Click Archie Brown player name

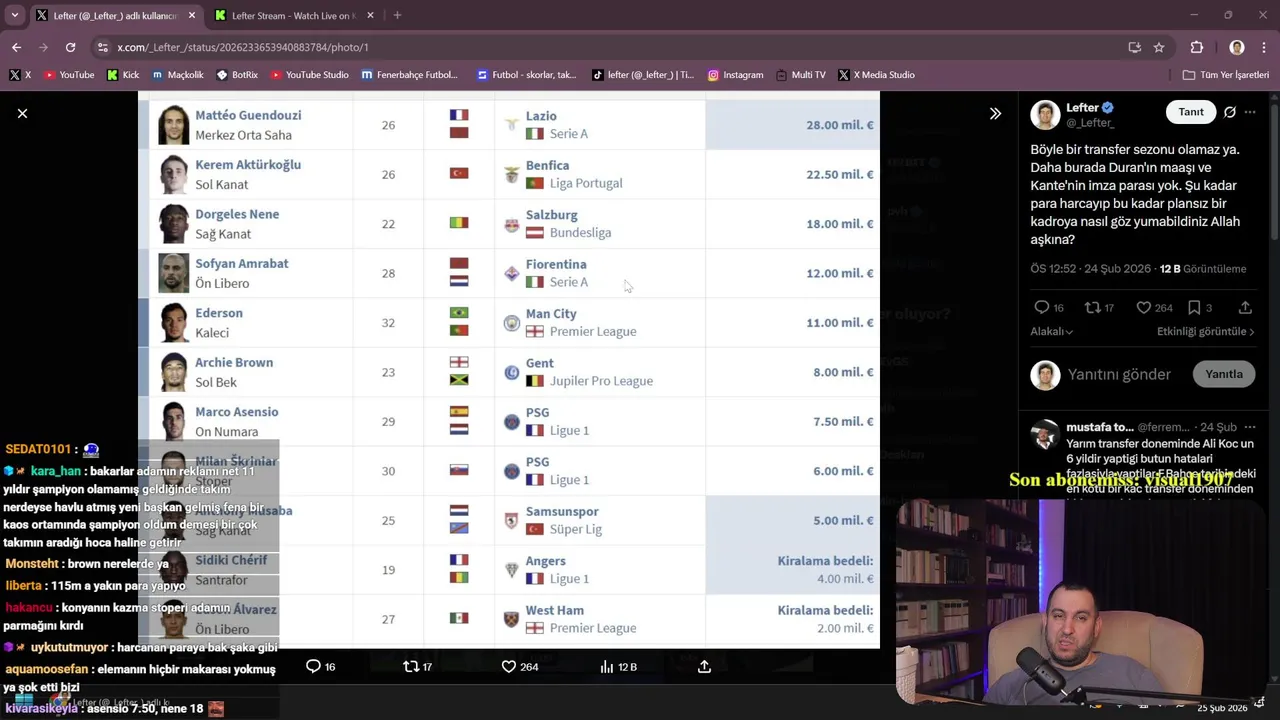pyautogui.click(x=234, y=363)
